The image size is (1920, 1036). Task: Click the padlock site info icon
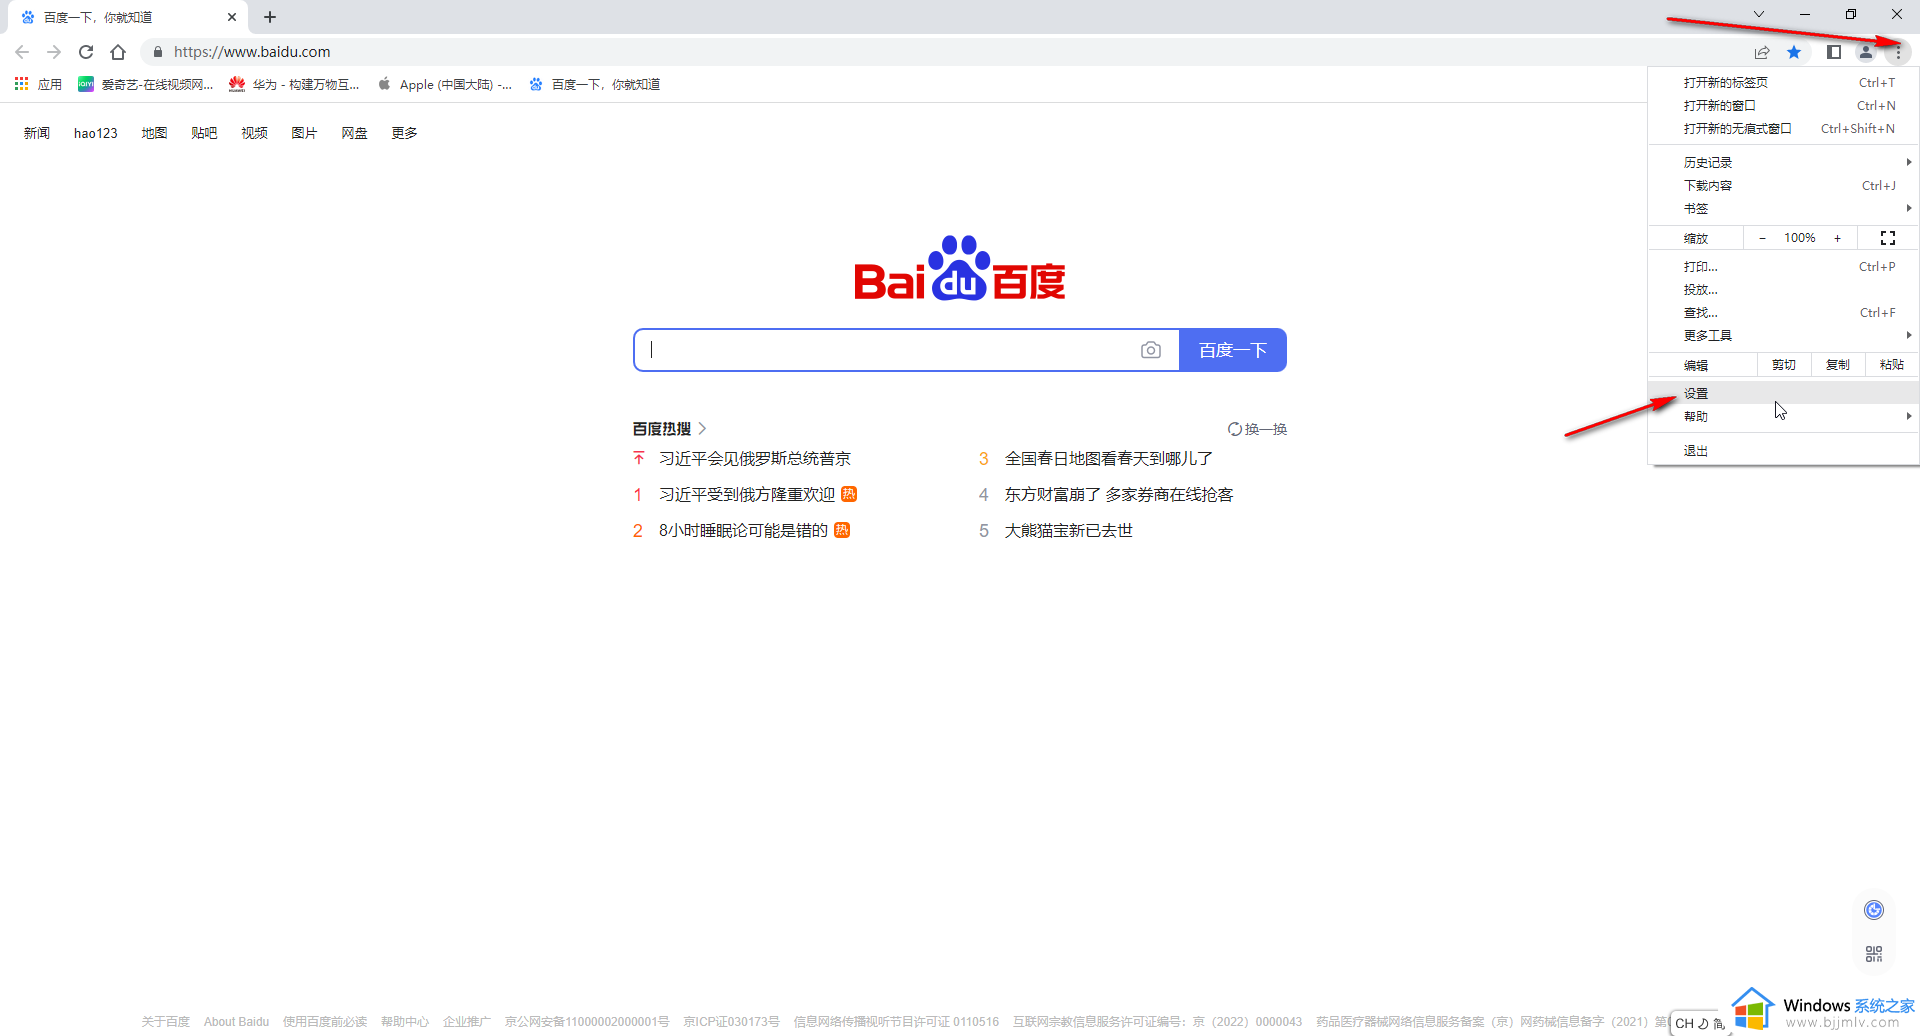[157, 52]
